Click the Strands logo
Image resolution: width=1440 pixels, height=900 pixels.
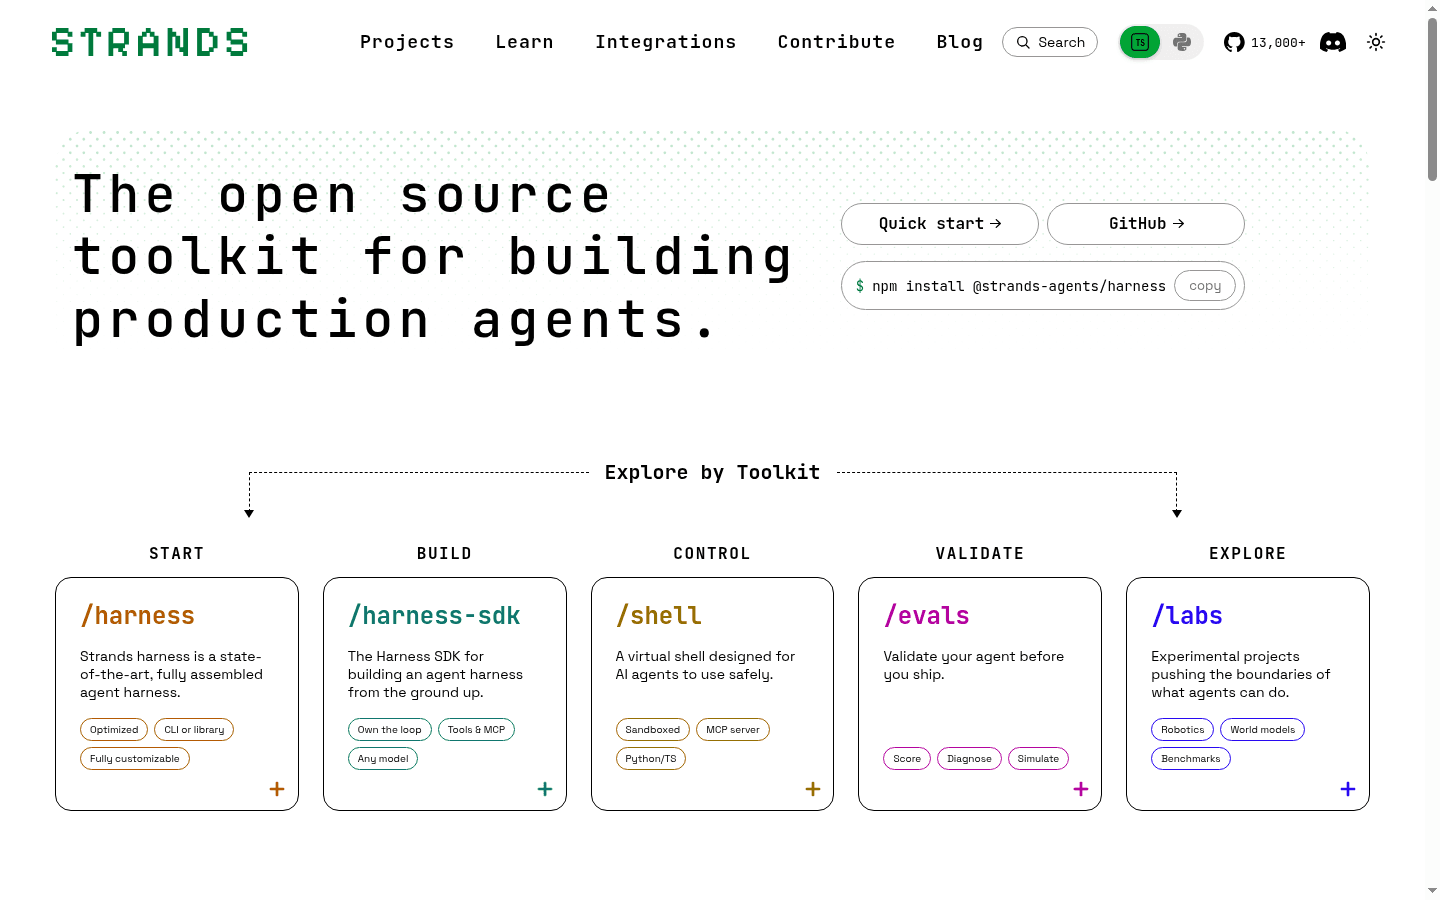[x=150, y=42]
